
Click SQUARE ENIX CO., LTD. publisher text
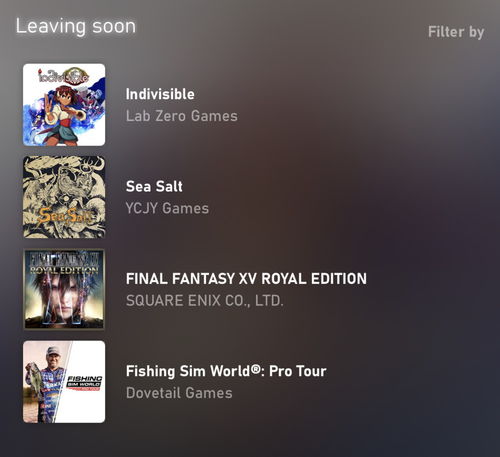click(205, 301)
